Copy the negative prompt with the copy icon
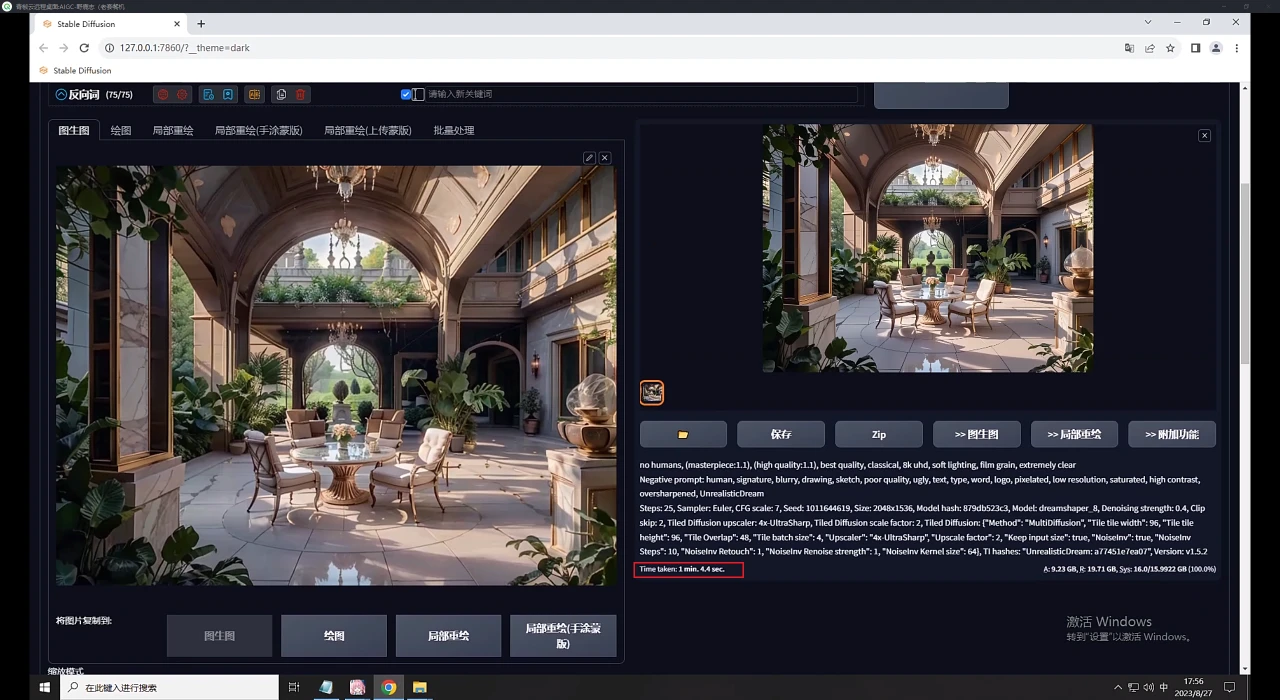 coord(281,95)
